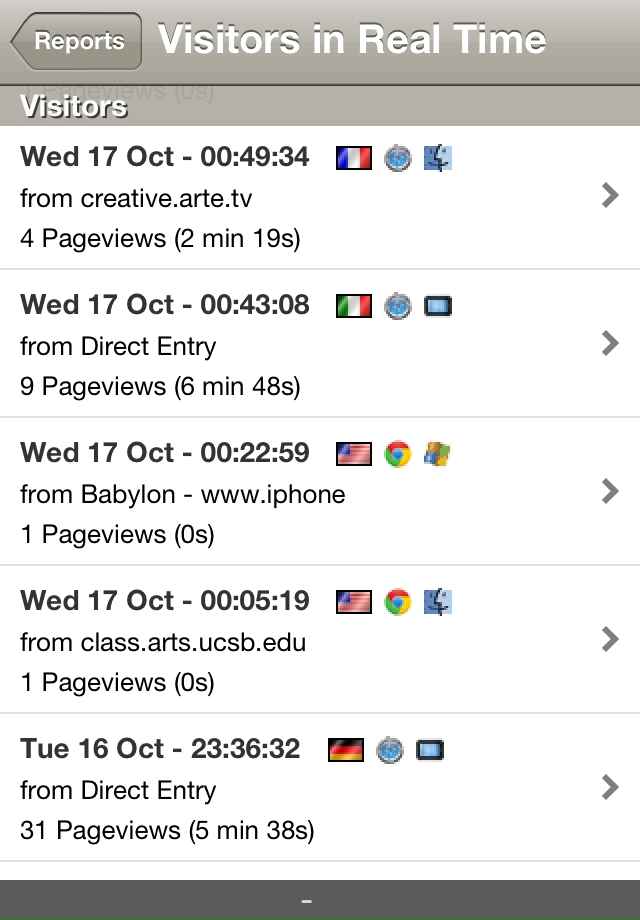Screen dimensions: 640x920
Task: Tap iPad device icon on 00:43:08 visit
Action: [438, 306]
